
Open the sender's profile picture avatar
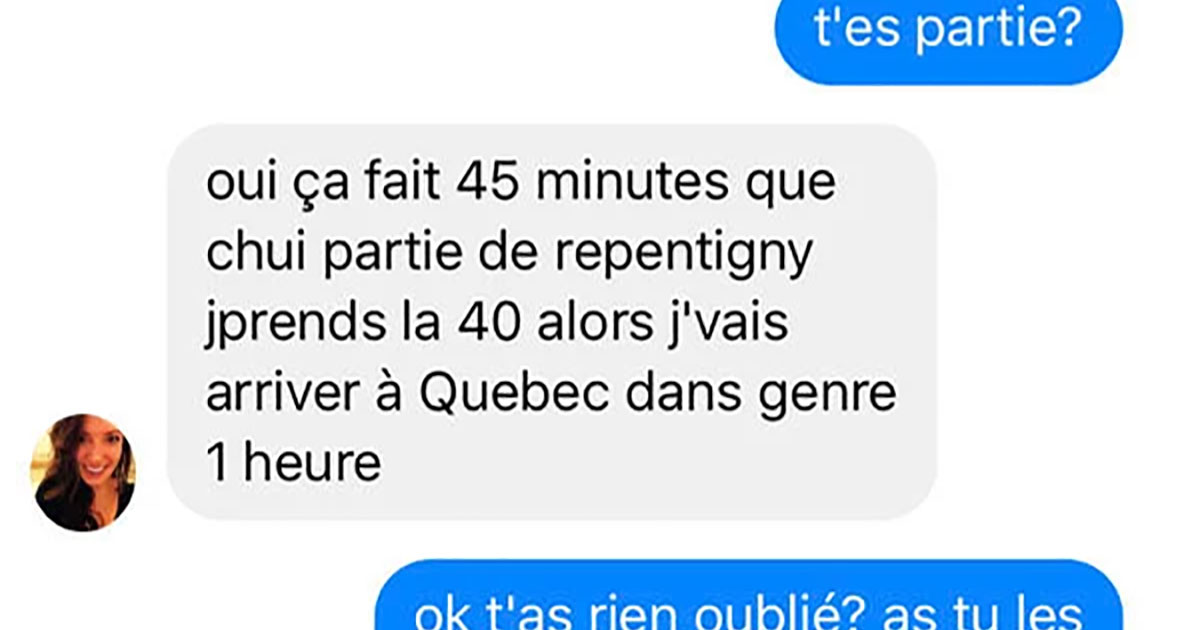point(84,472)
